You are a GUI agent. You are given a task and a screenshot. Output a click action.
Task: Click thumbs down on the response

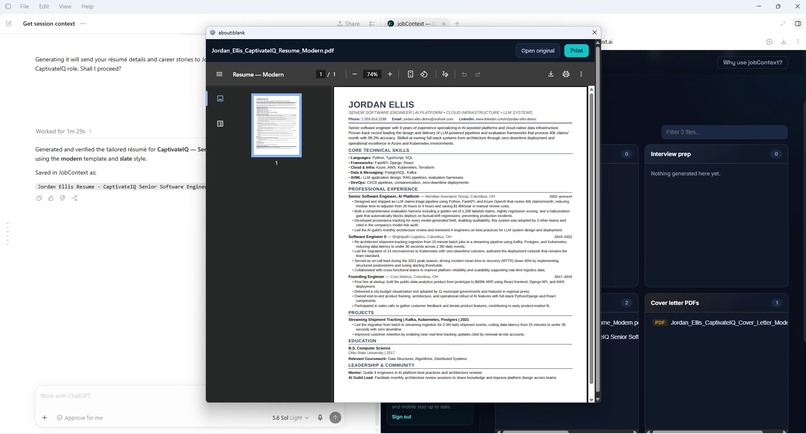click(x=63, y=198)
